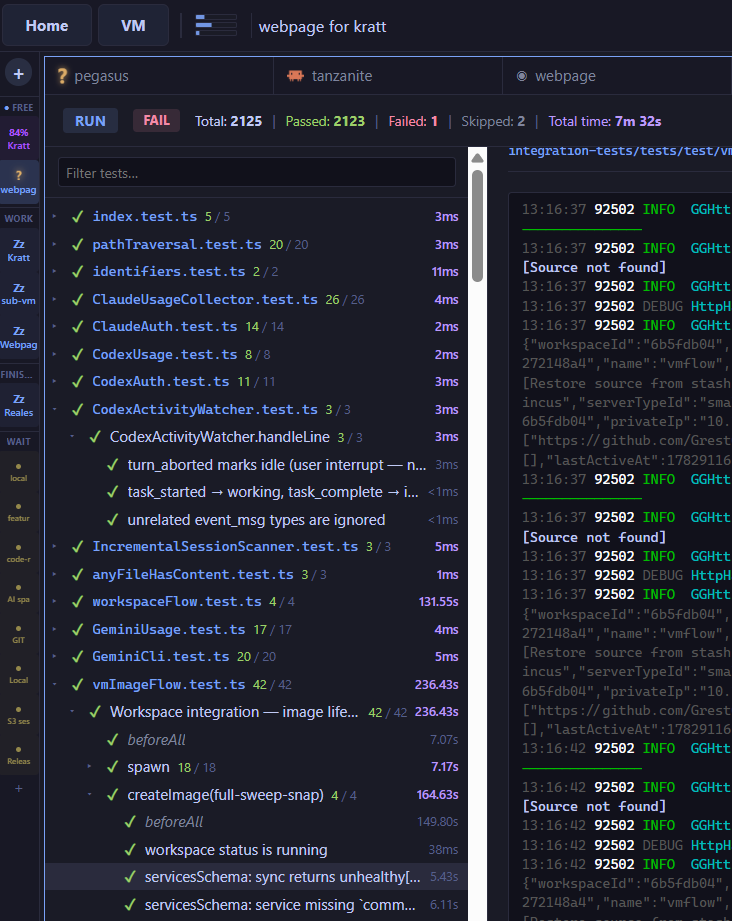Collapse vmImageFlow.test.ts row arrow
The height and width of the screenshot is (921, 732).
point(55,684)
